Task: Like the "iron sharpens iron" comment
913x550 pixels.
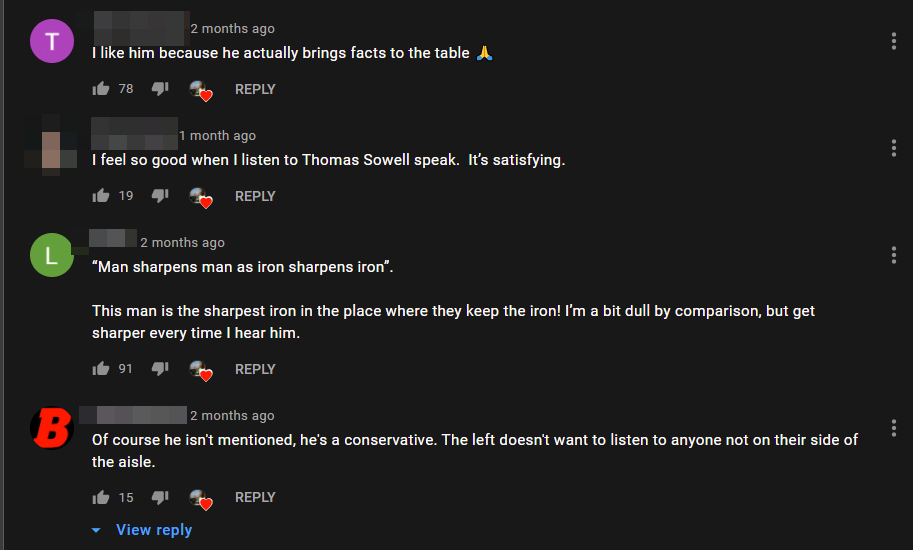Action: click(x=101, y=369)
